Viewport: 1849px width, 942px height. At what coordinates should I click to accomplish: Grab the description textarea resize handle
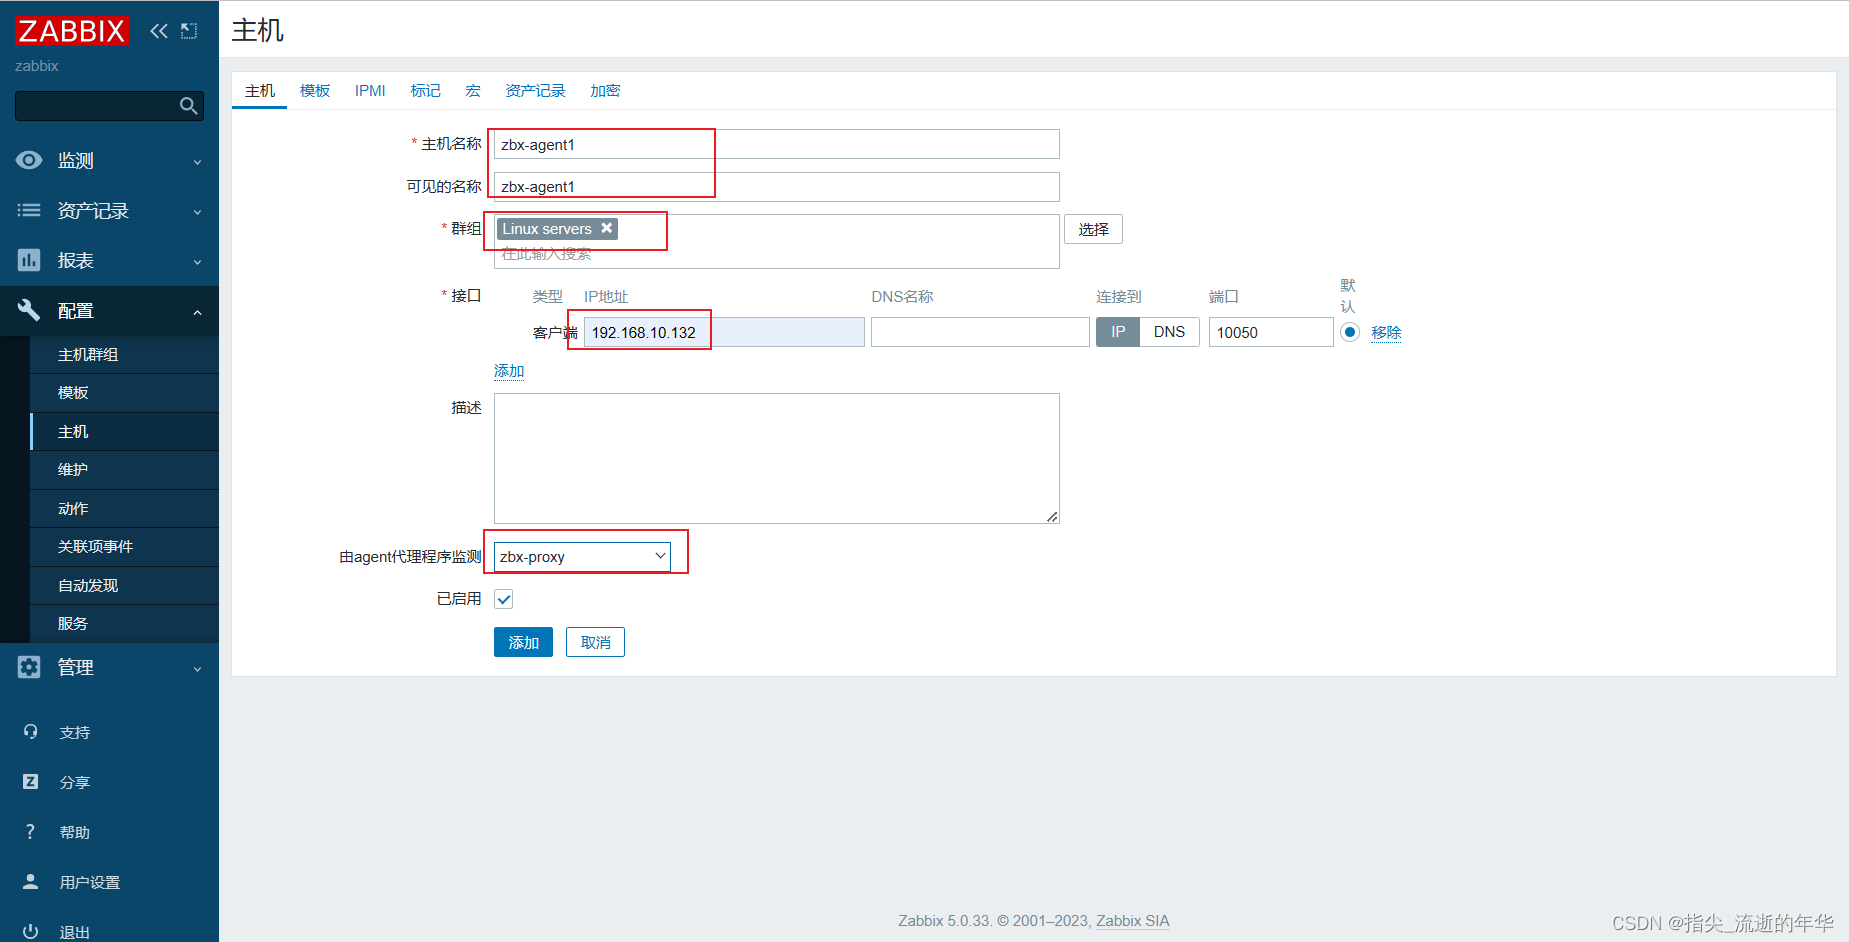1052,516
